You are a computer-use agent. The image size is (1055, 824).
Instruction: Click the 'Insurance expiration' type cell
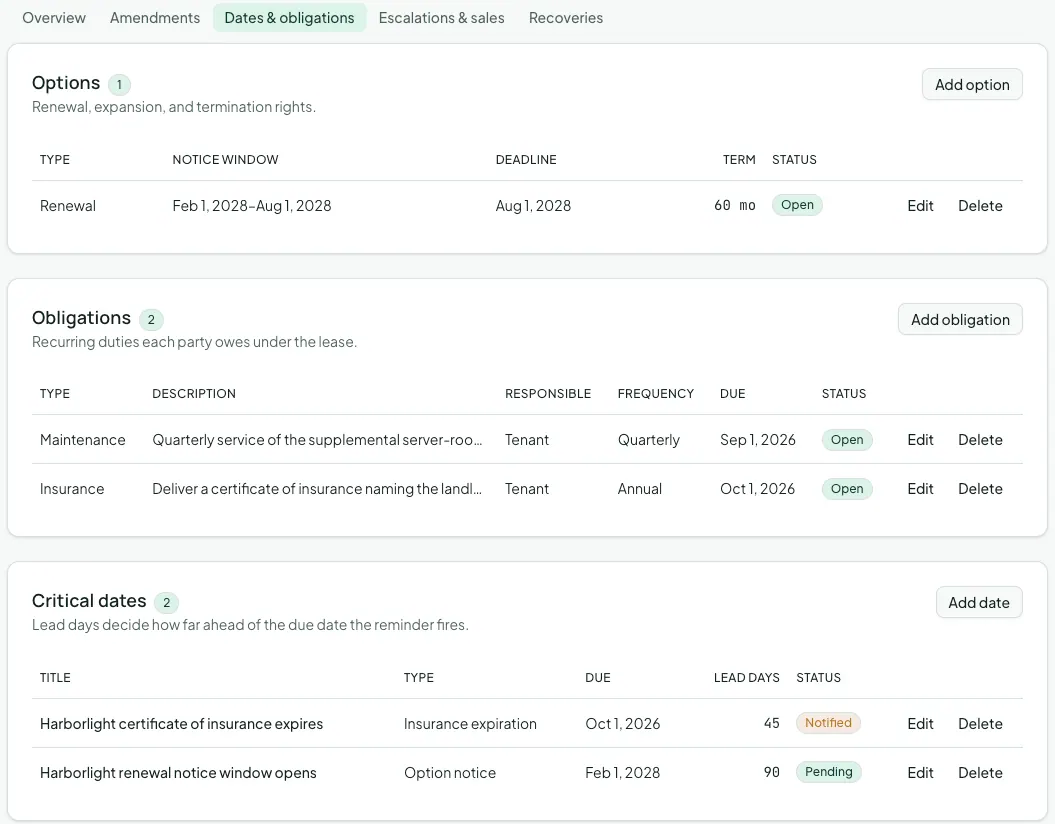coord(470,724)
